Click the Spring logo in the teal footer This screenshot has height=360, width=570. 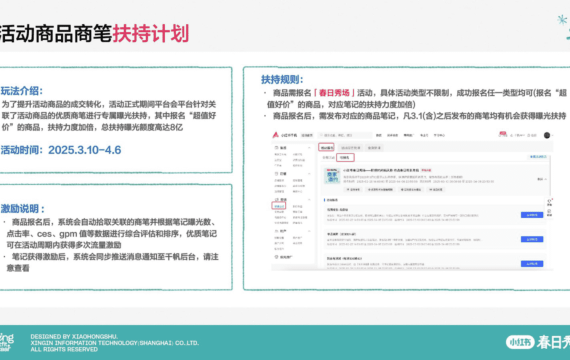(6, 342)
